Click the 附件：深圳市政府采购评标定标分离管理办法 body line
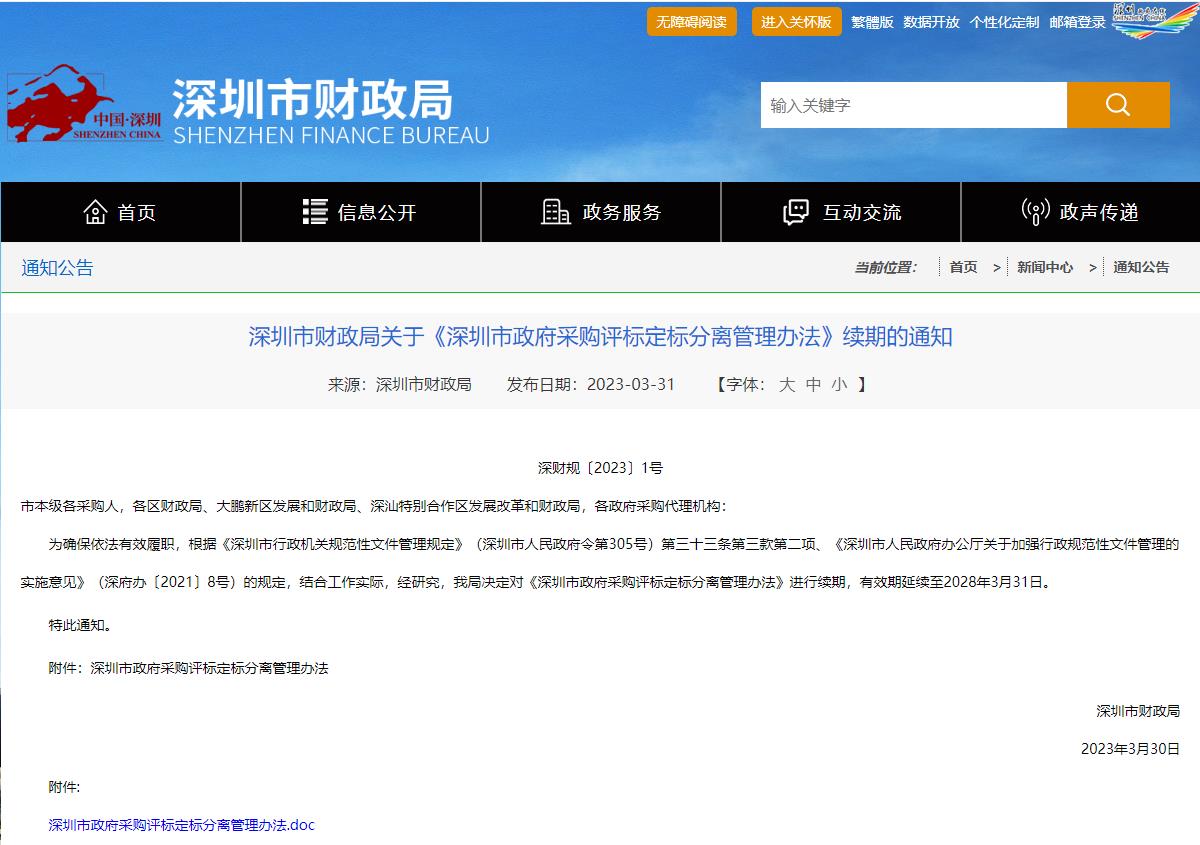Screen dimensions: 1200x845 188,667
